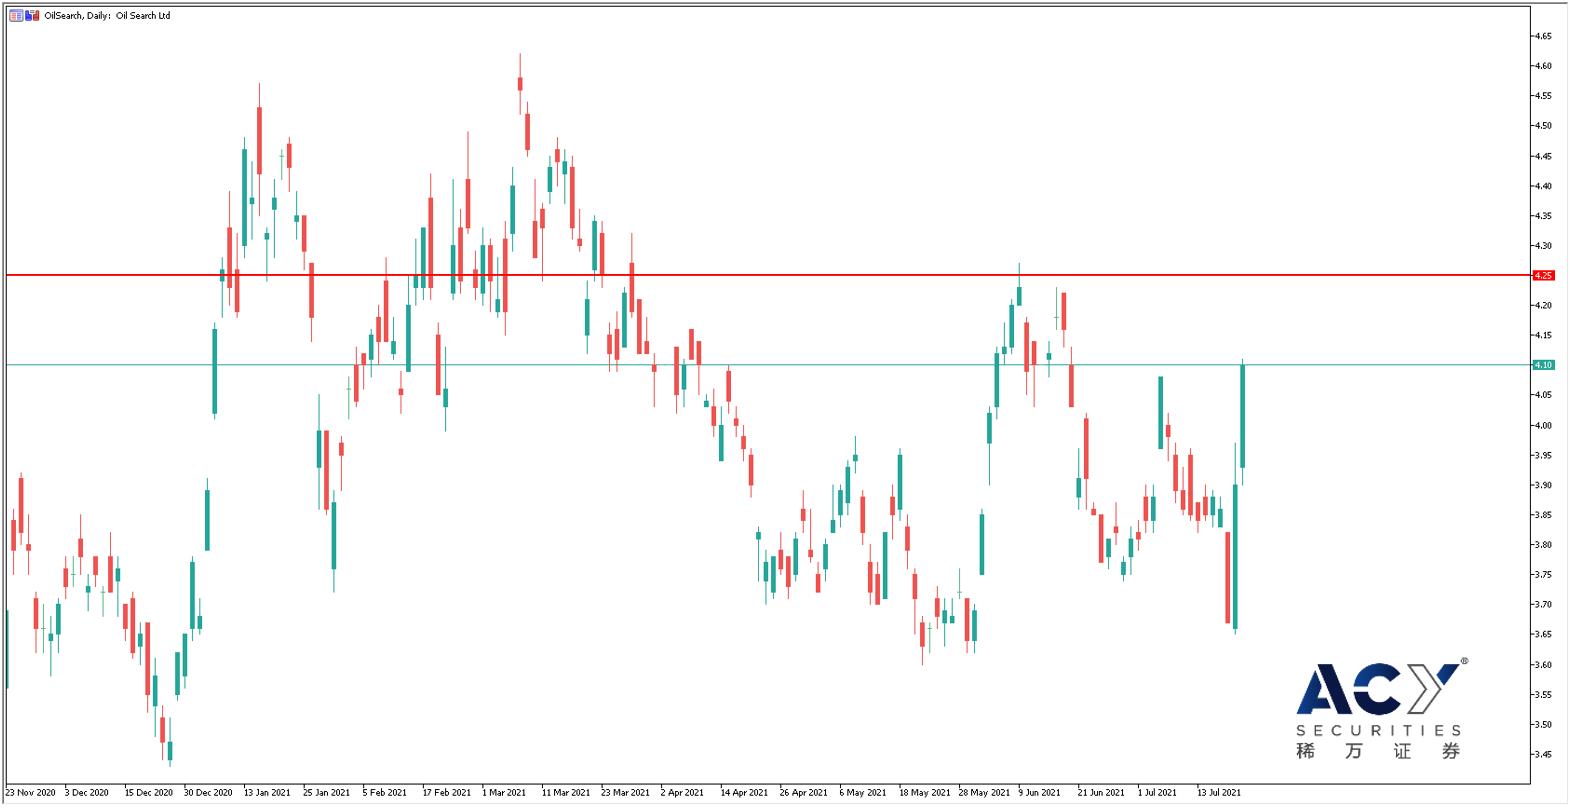
Task: Click the 3.45 label on the price scale
Action: point(1543,754)
